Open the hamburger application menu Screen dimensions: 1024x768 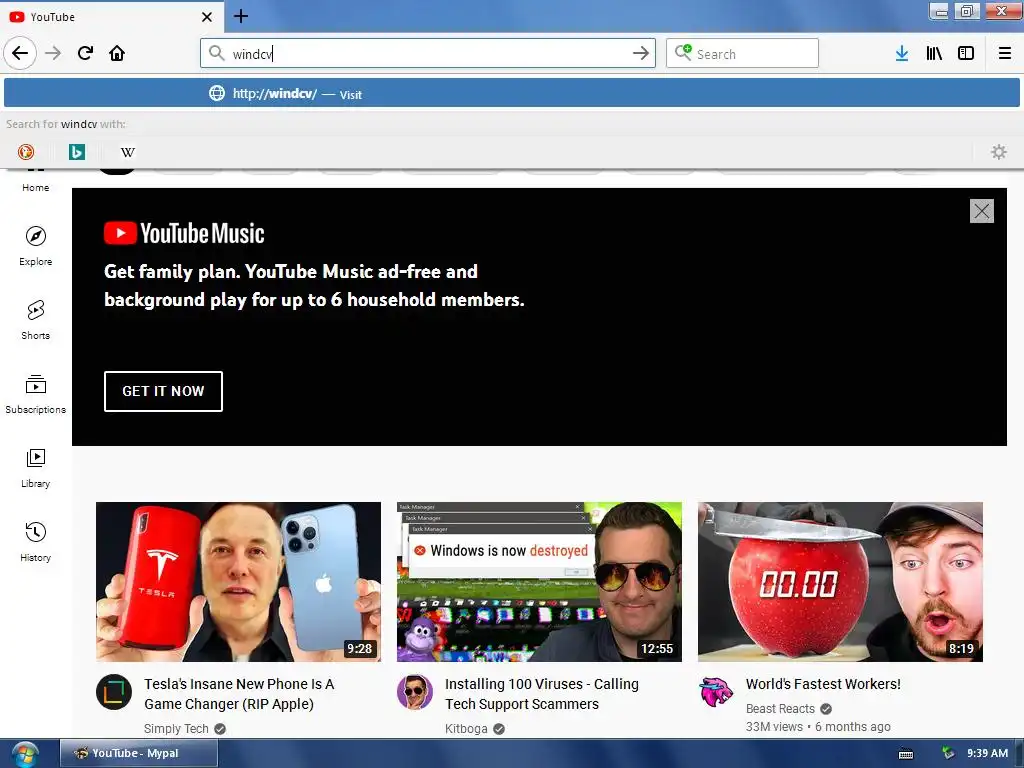(x=1004, y=53)
